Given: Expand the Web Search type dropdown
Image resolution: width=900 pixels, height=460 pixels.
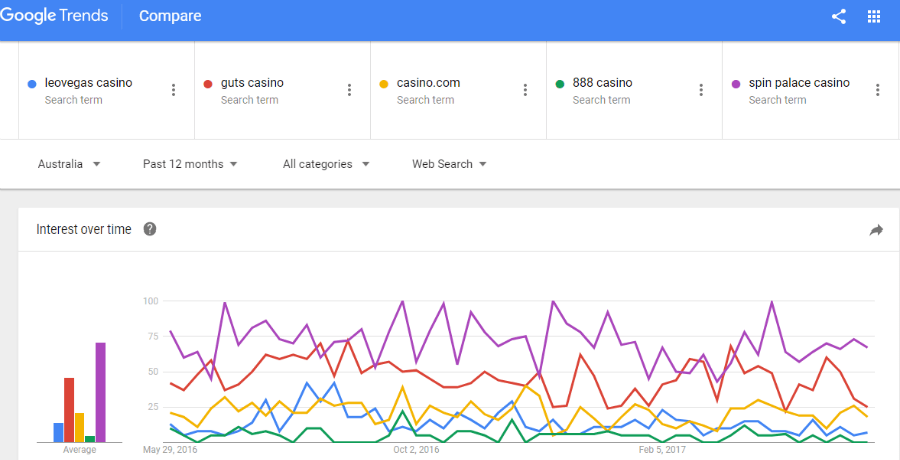Looking at the screenshot, I should click(x=449, y=164).
